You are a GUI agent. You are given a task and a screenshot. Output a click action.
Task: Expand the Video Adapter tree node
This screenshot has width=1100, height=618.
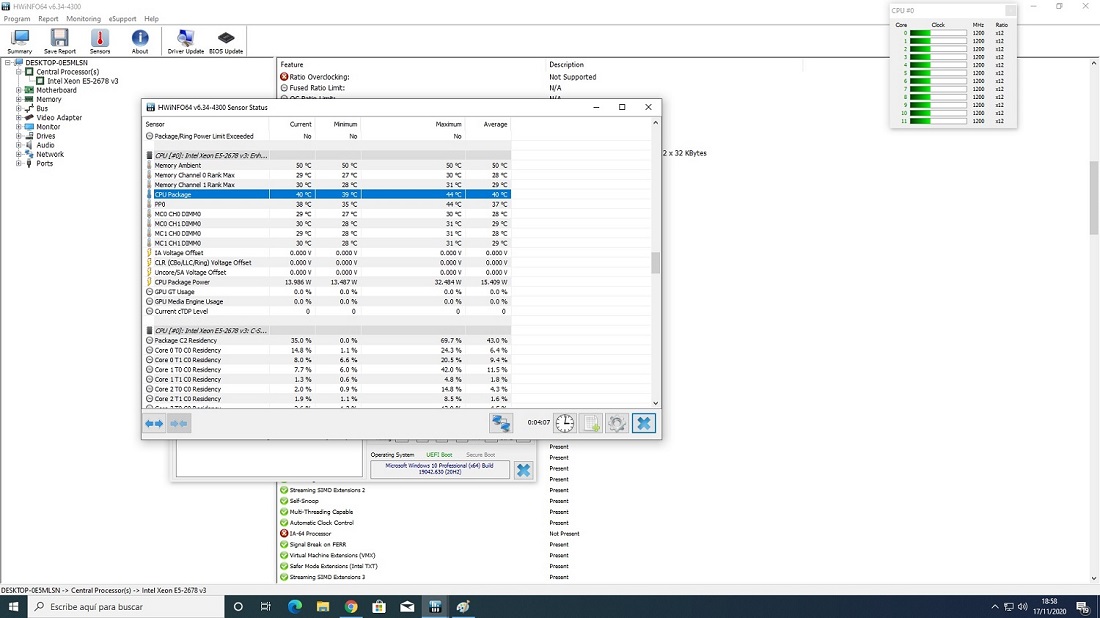coord(18,118)
